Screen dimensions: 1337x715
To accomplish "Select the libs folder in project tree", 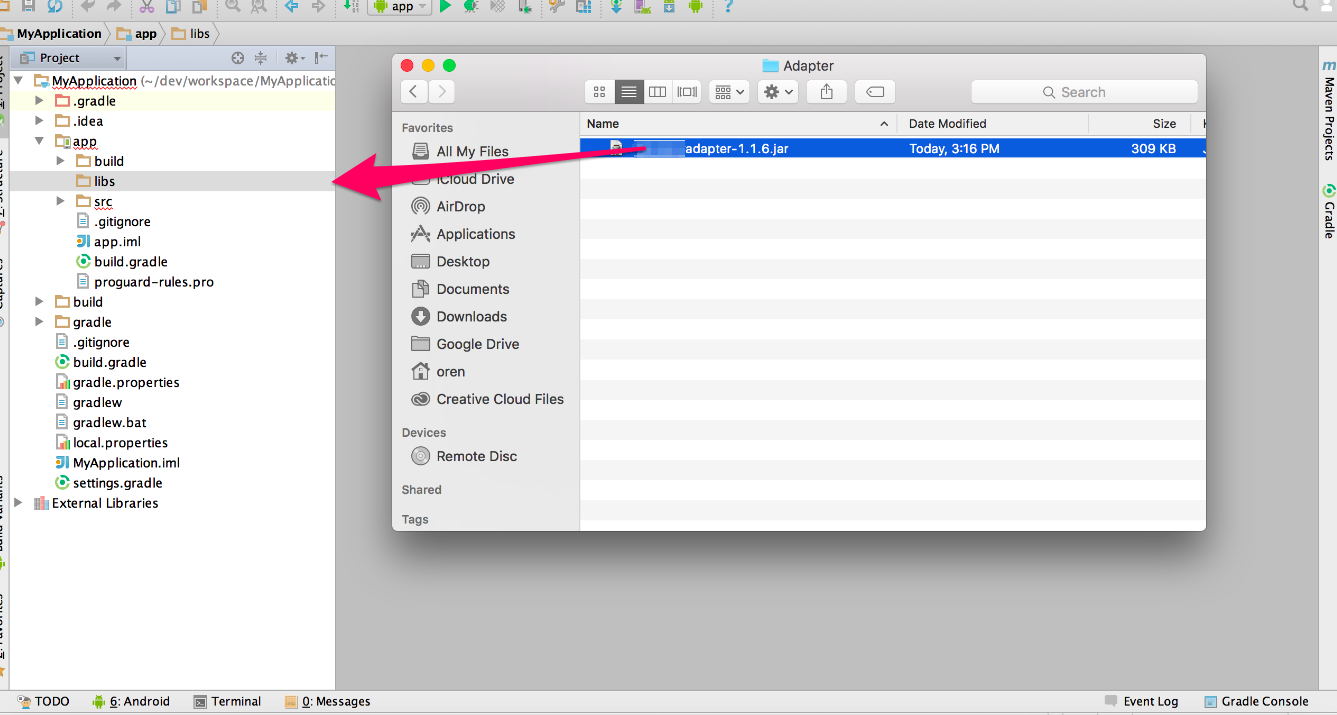I will click(x=104, y=181).
